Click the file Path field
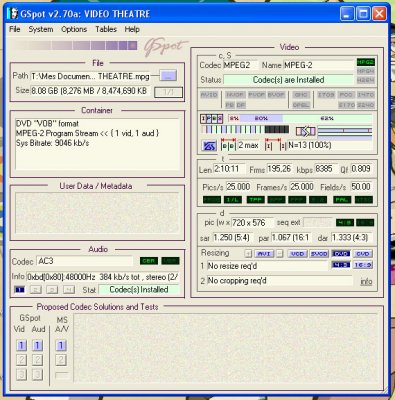Screen dimensions: 395x400 (x=90, y=76)
